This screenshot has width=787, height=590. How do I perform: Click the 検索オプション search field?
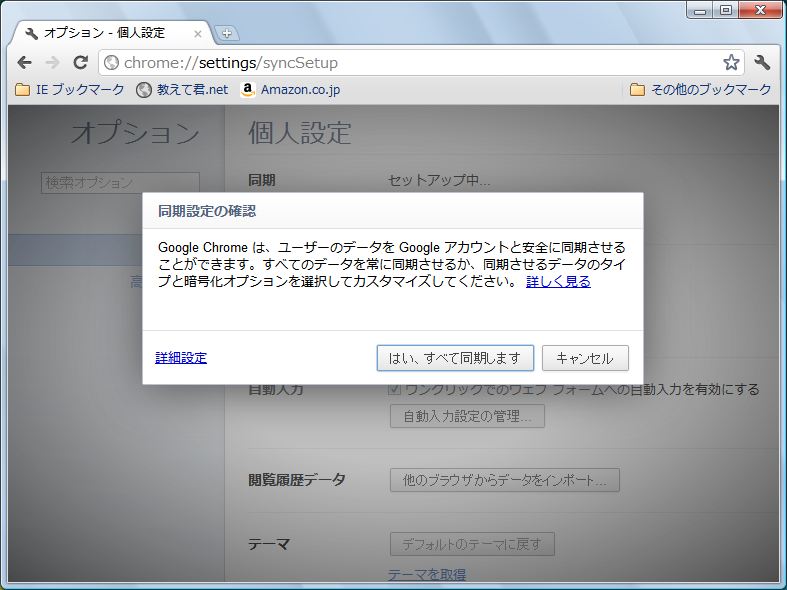120,183
